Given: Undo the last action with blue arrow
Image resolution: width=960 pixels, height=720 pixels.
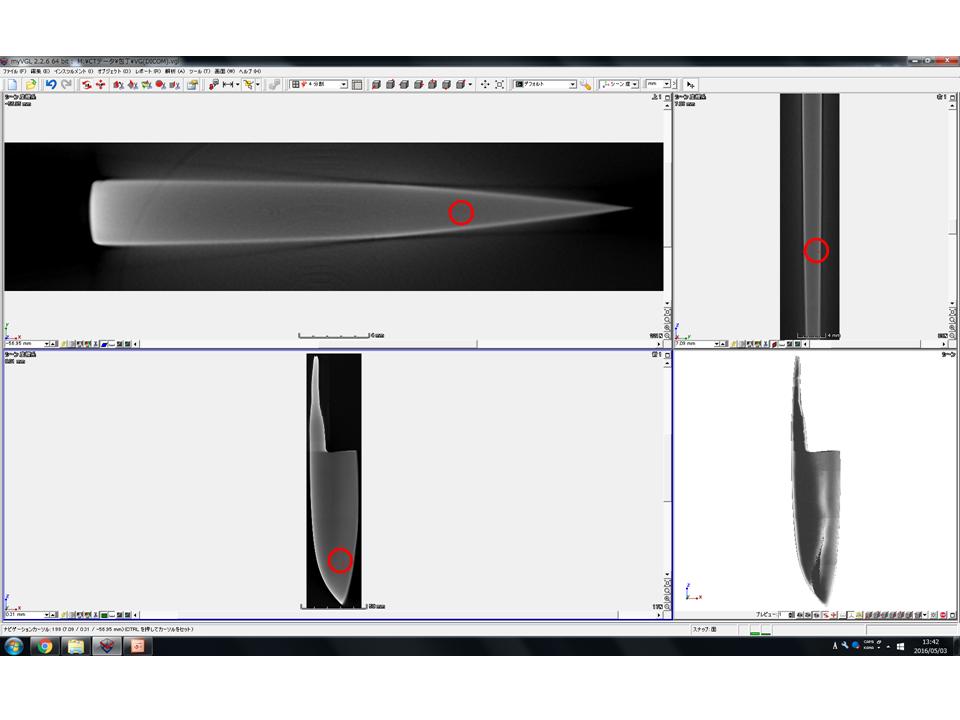Looking at the screenshot, I should (x=50, y=85).
